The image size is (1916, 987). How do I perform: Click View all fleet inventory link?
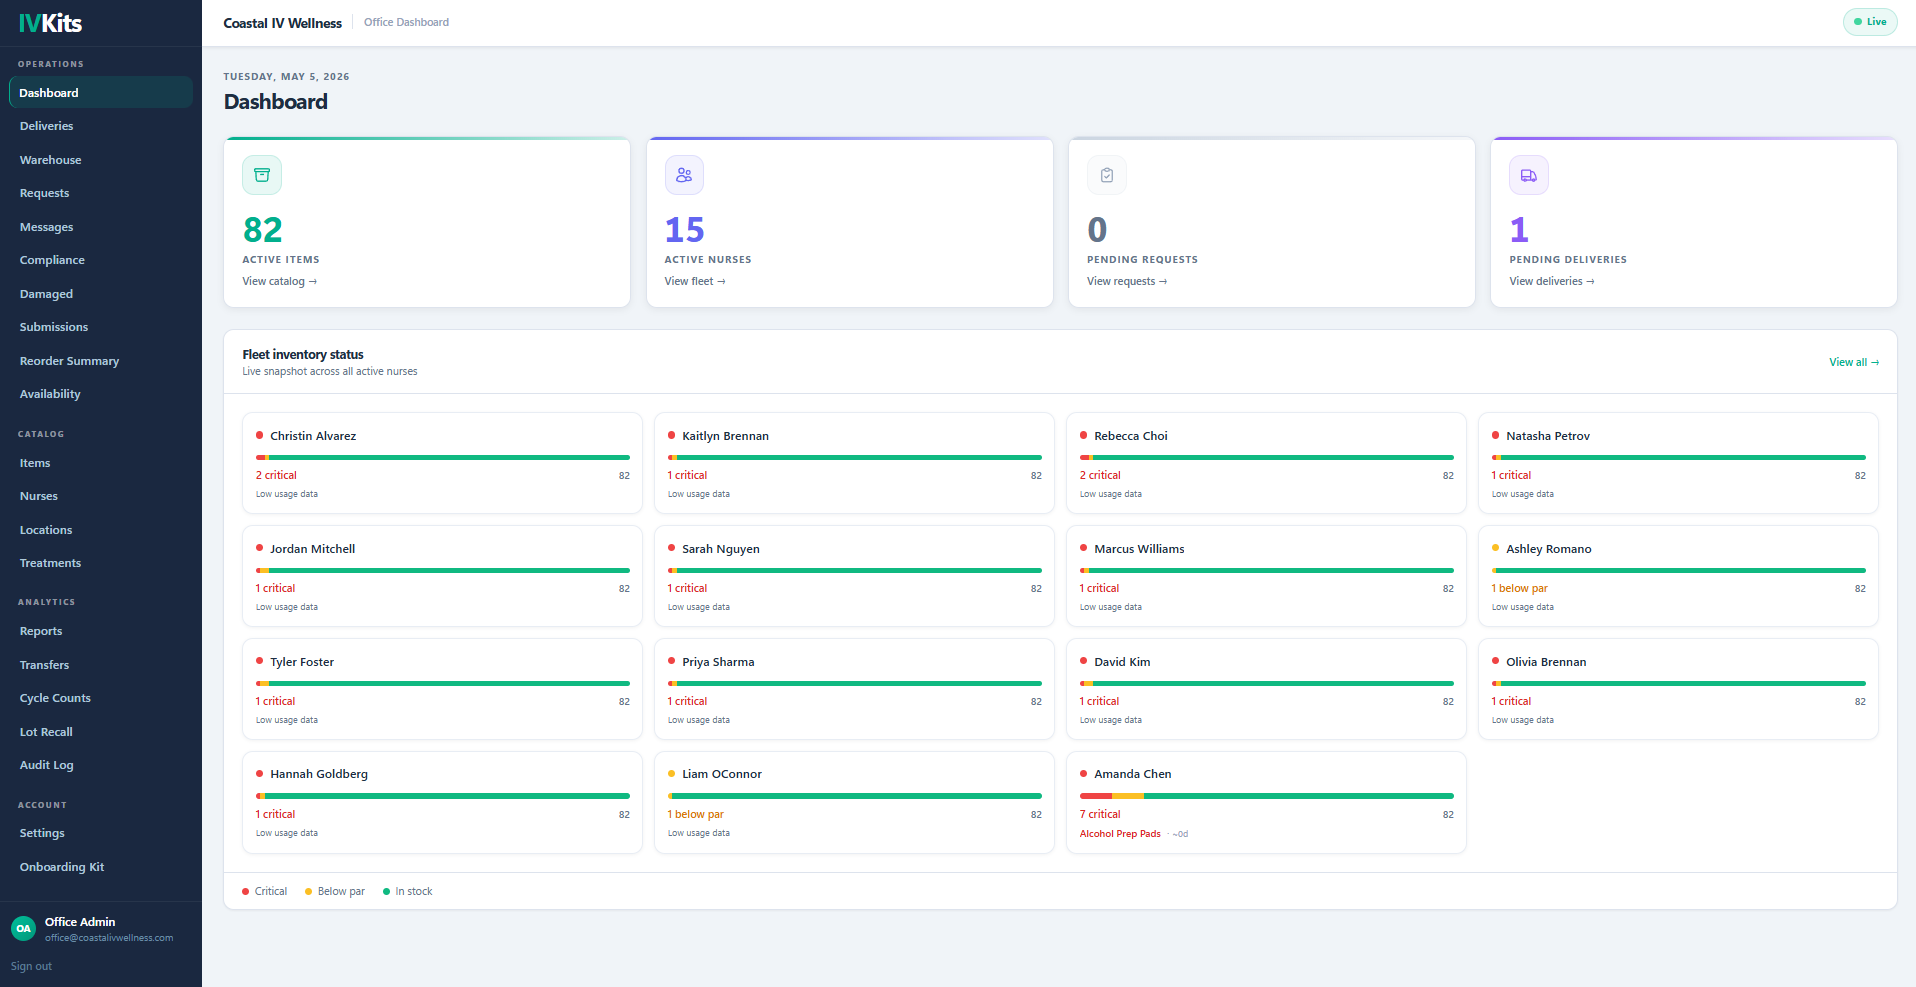tap(1854, 362)
